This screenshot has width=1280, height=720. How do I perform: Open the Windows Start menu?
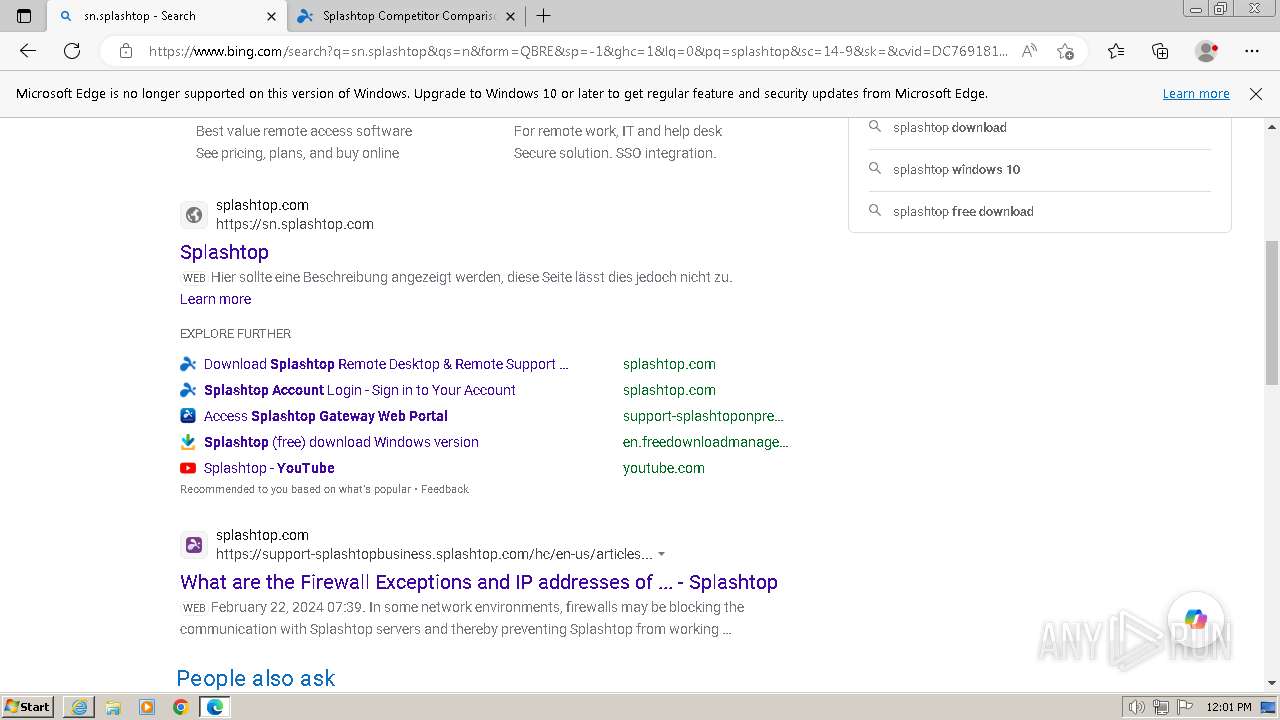click(x=28, y=706)
